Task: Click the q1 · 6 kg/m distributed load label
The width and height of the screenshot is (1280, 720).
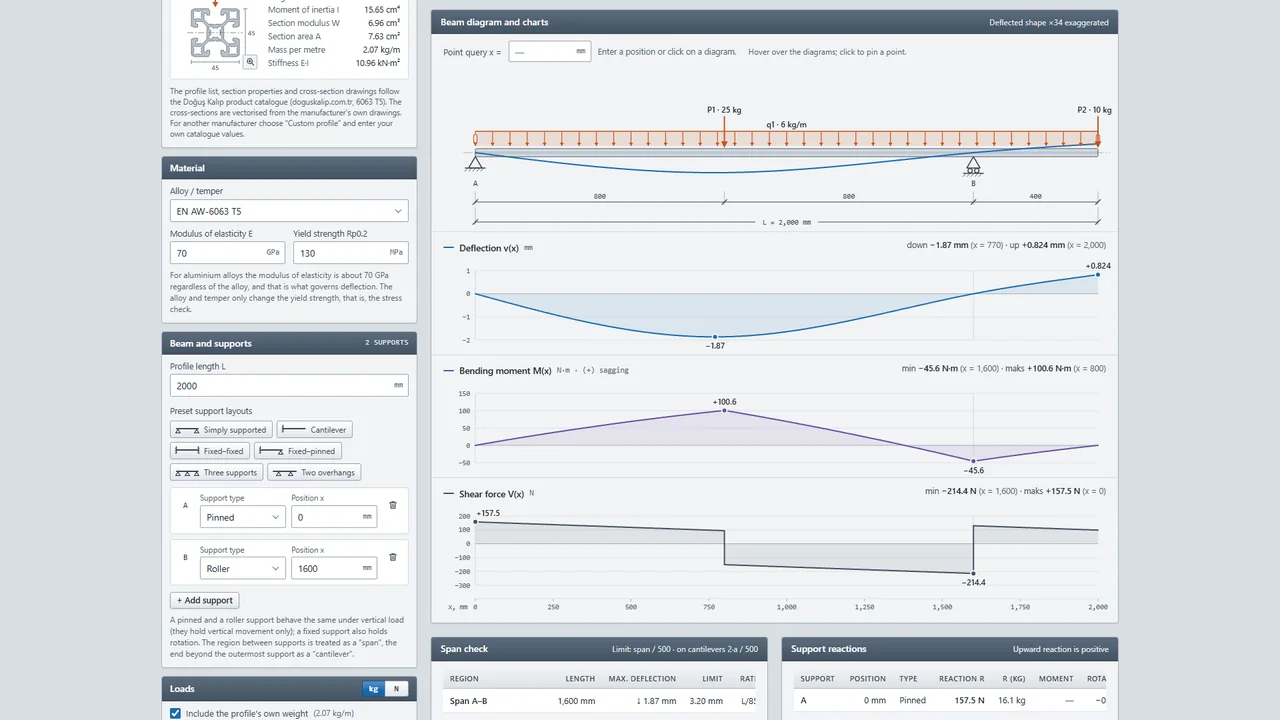Action: 787,125
